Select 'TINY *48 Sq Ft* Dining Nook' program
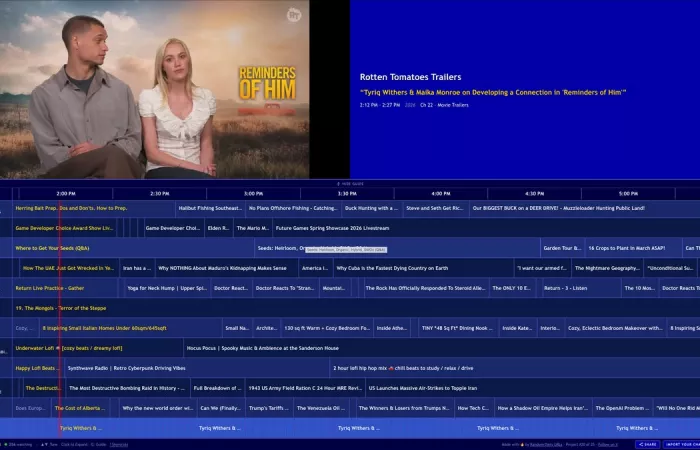The image size is (700, 450). click(x=458, y=328)
